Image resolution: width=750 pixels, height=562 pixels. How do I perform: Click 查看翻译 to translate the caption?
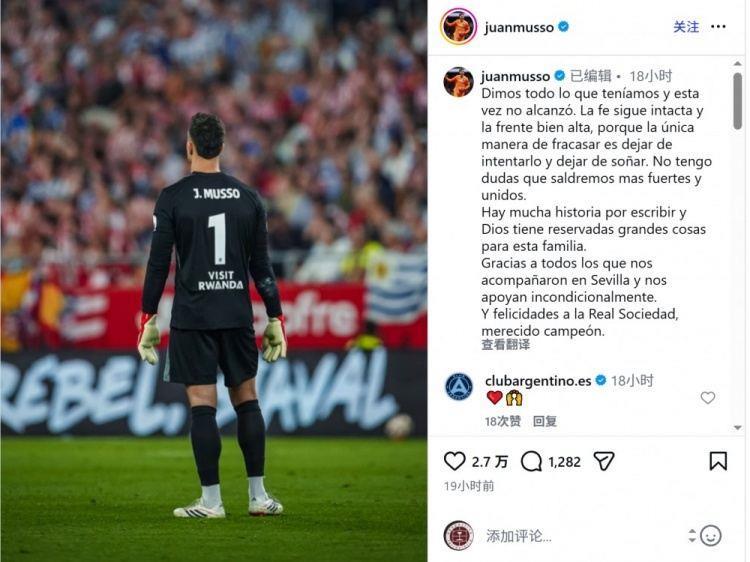click(x=506, y=345)
